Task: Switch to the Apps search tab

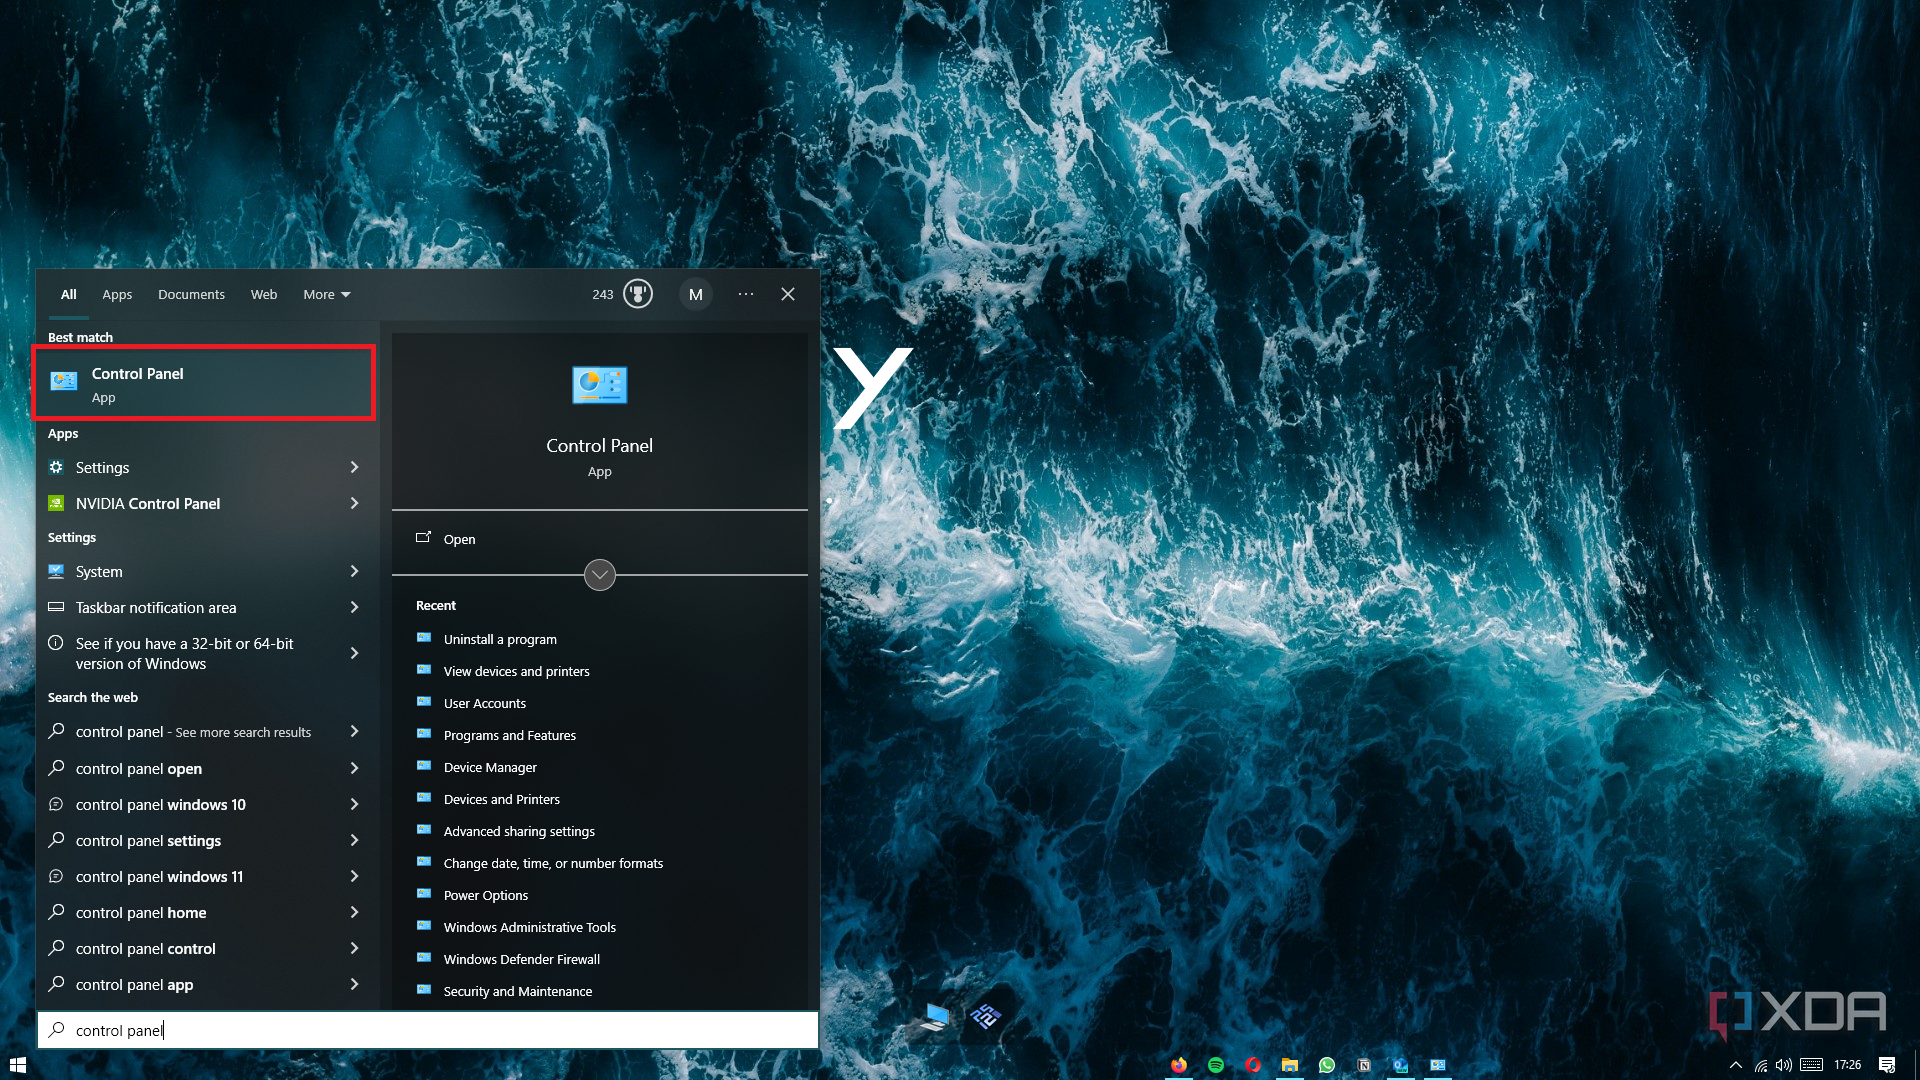Action: coord(117,294)
